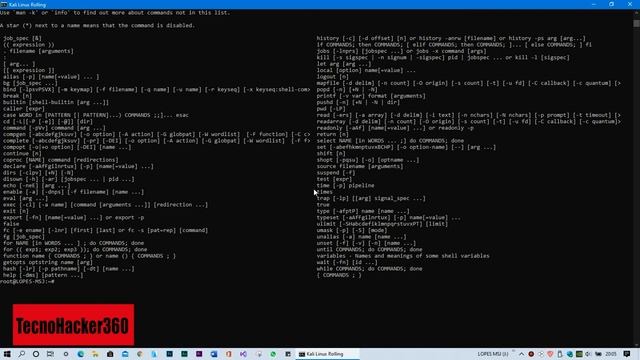Click the 'help [-dms] [pattern ...]' line
This screenshot has width=640, height=360.
pos(43,275)
